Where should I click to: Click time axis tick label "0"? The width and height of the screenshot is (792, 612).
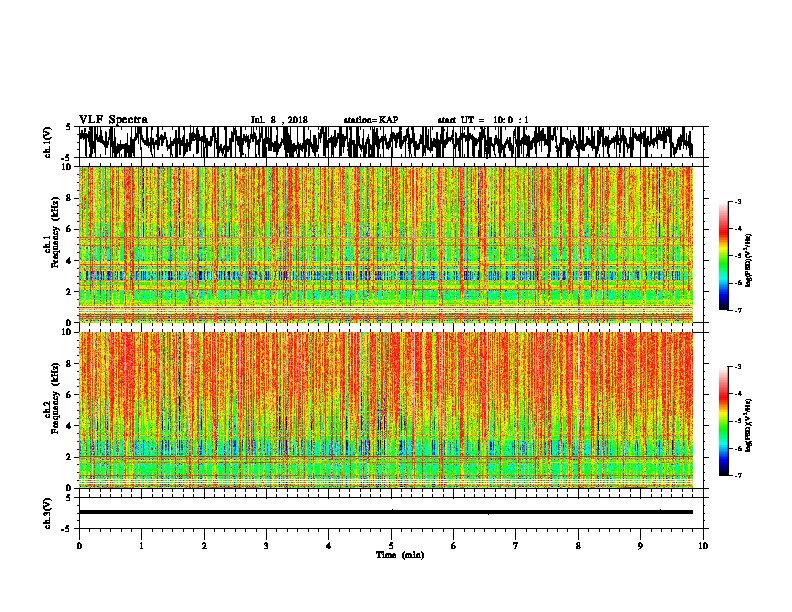[79, 546]
